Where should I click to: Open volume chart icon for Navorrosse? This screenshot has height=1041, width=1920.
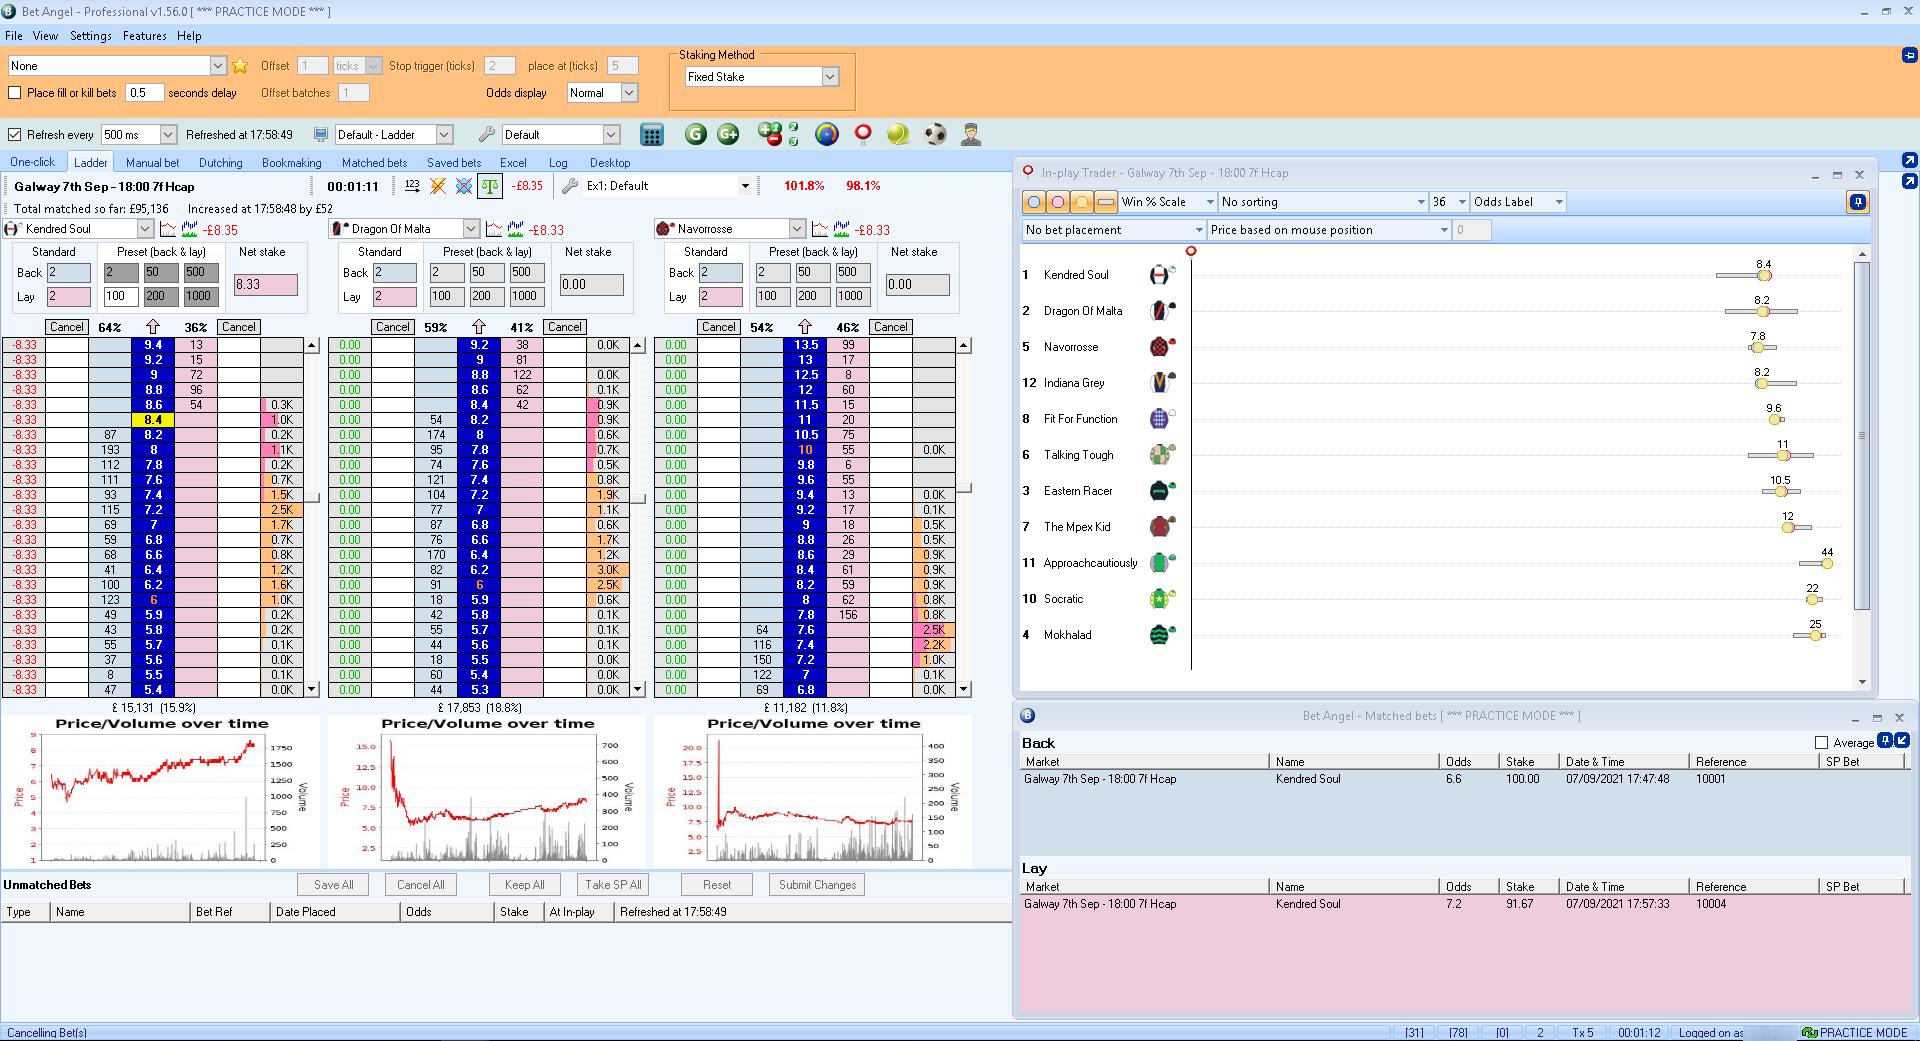[842, 229]
